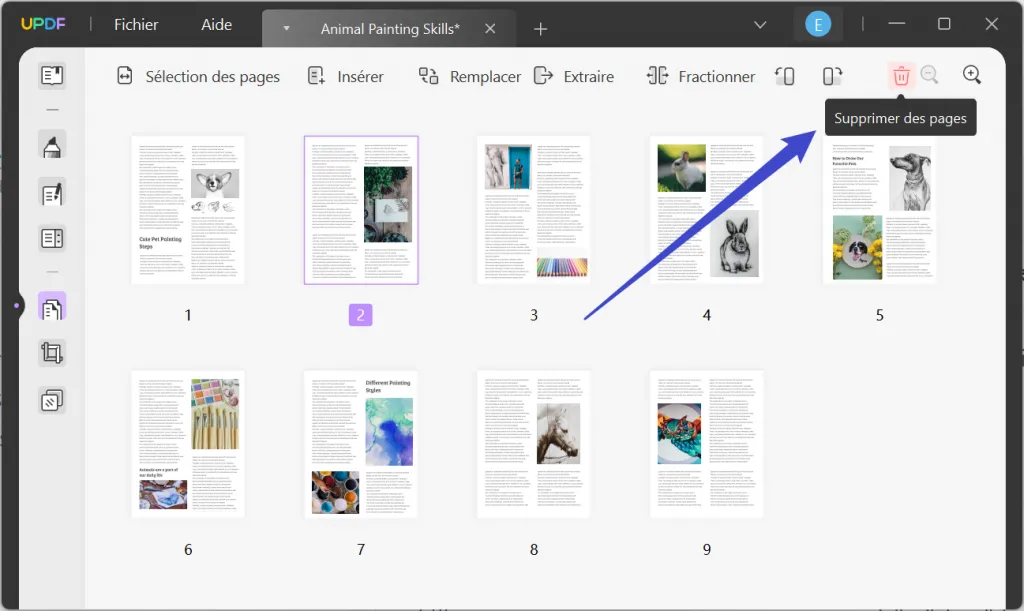Rotate pages left with the rotation icon
Screen dimensions: 1024x611
coord(785,75)
